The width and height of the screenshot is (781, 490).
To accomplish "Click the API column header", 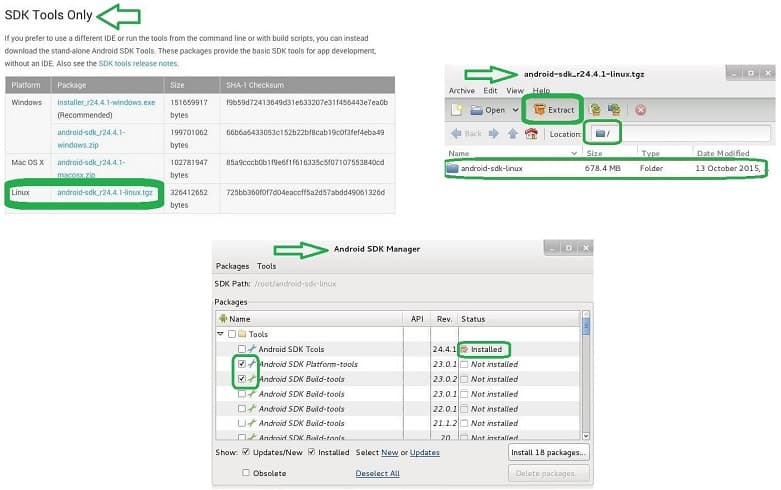I will pyautogui.click(x=417, y=319).
